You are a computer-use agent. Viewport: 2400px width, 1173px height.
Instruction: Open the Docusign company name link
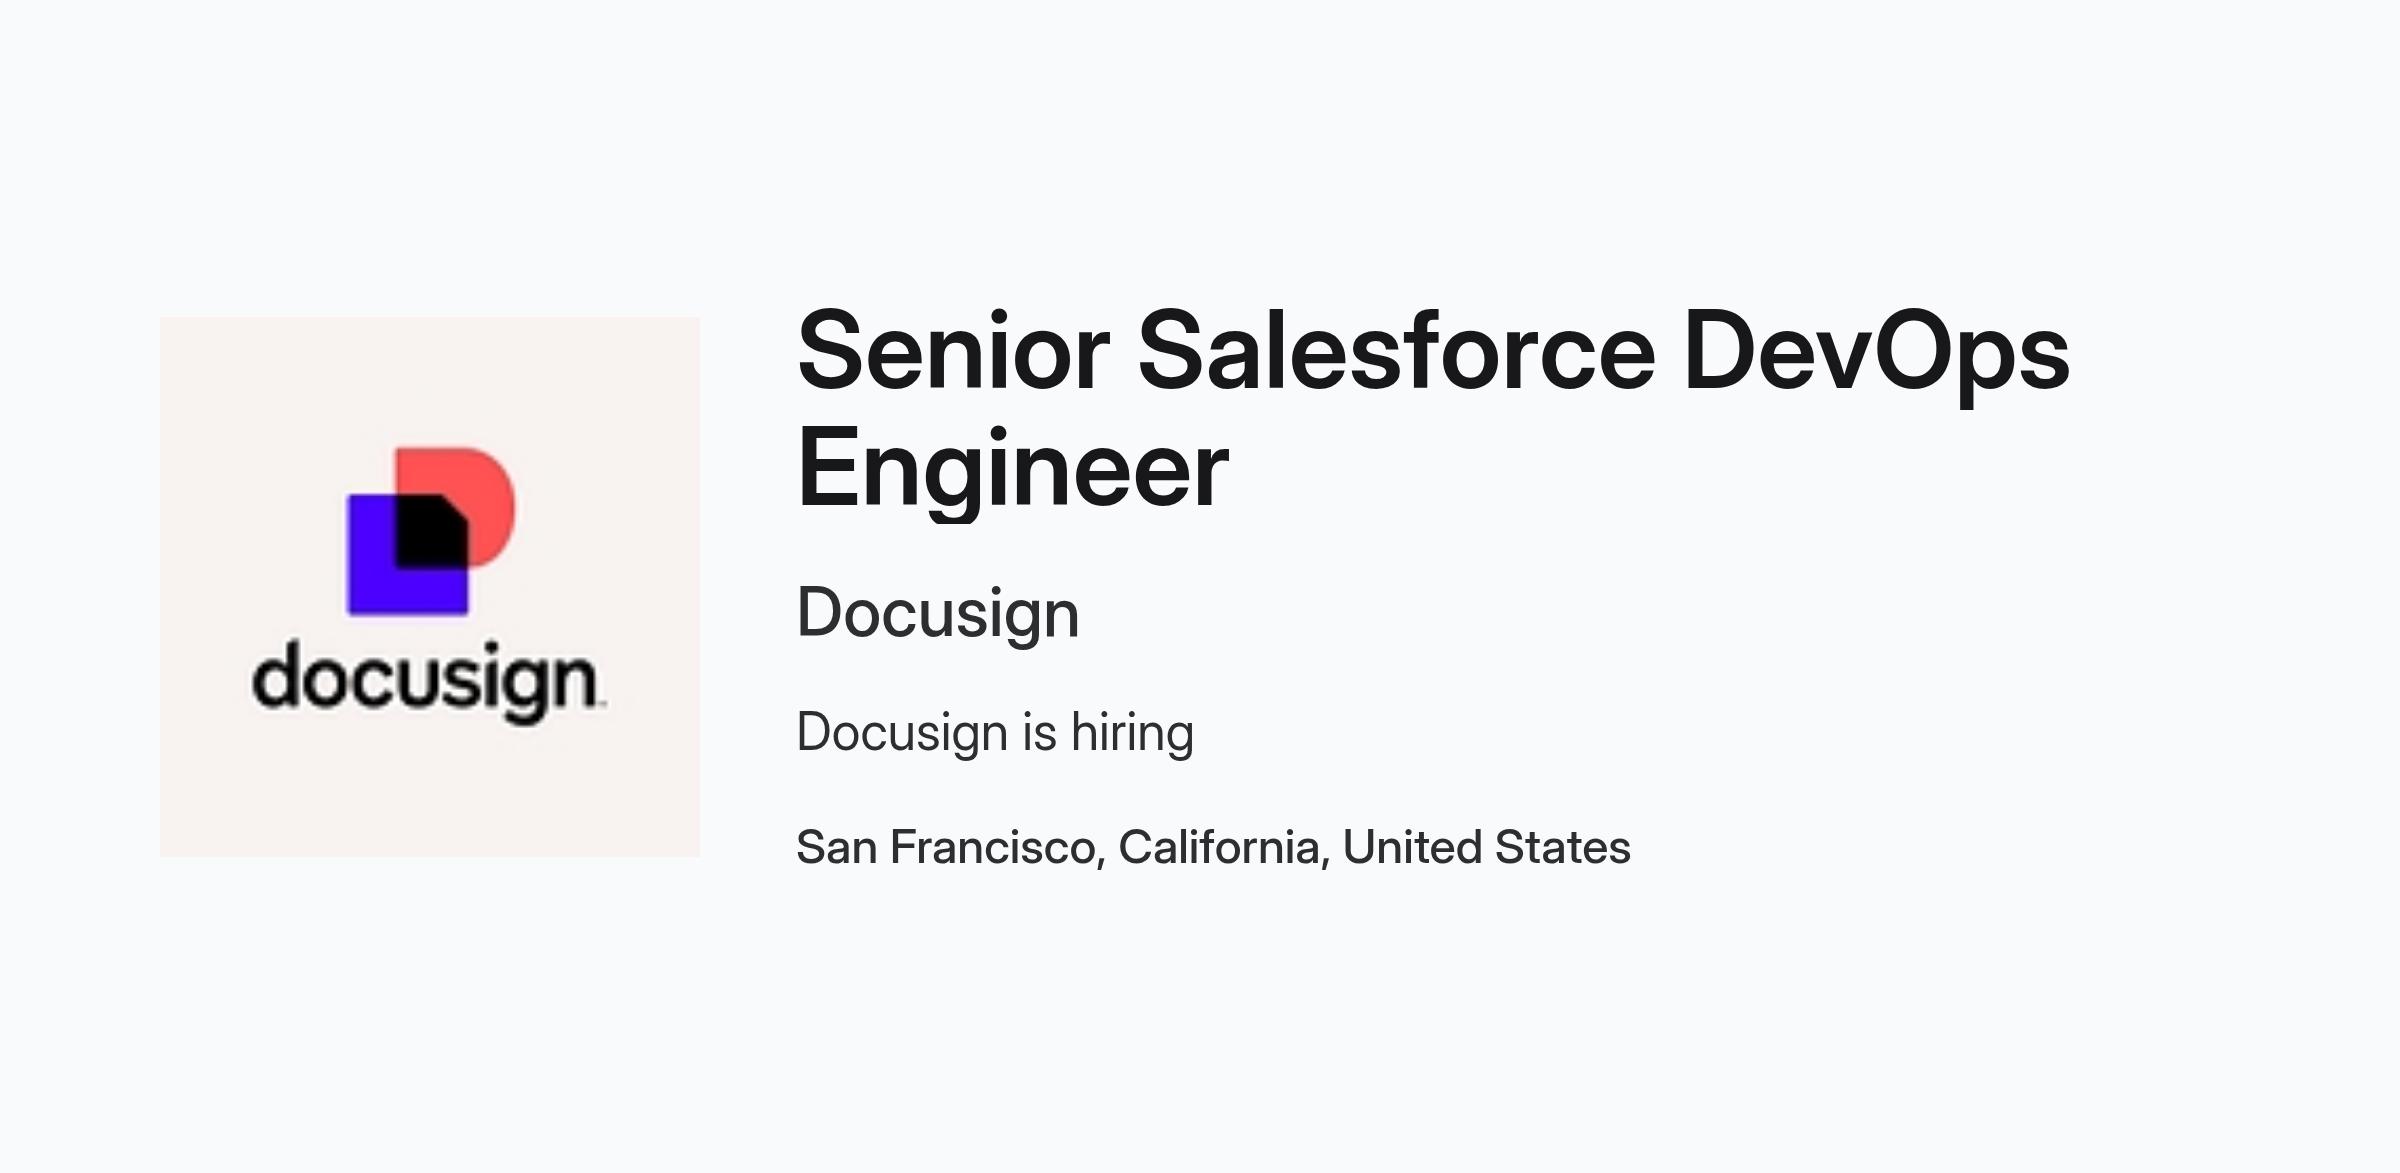(938, 614)
